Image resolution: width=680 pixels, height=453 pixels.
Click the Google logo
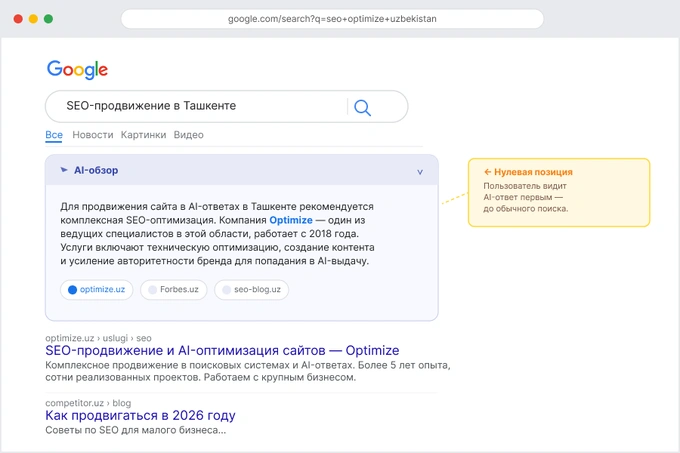77,70
